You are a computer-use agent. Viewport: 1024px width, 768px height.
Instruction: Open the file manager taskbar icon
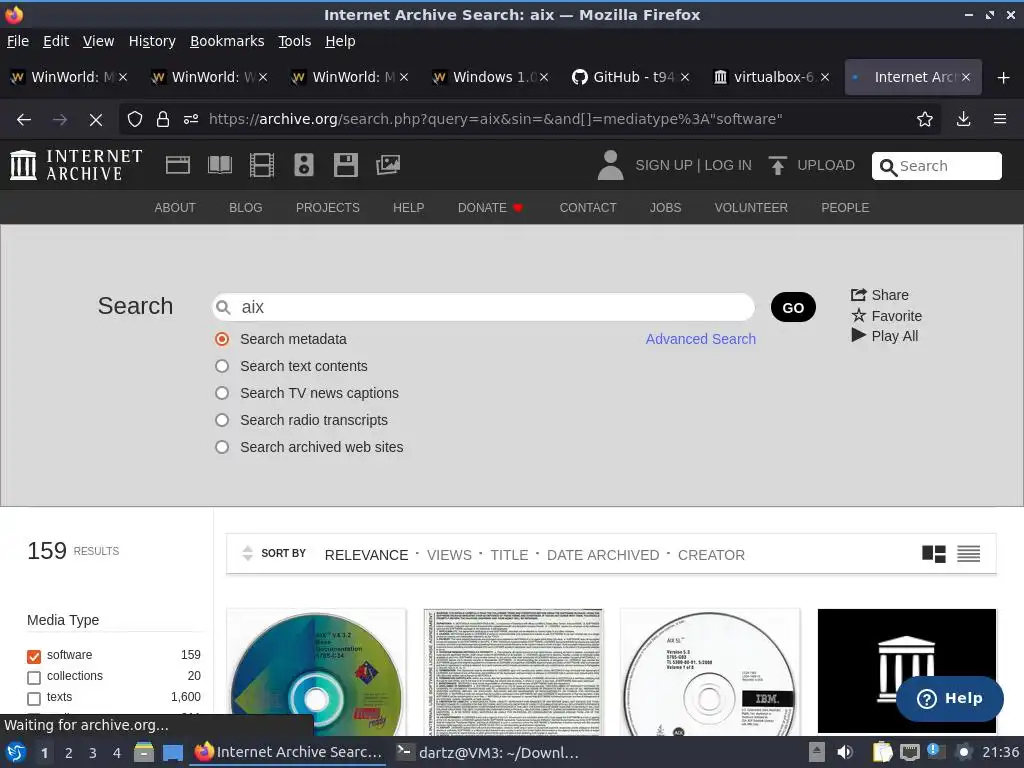(144, 752)
